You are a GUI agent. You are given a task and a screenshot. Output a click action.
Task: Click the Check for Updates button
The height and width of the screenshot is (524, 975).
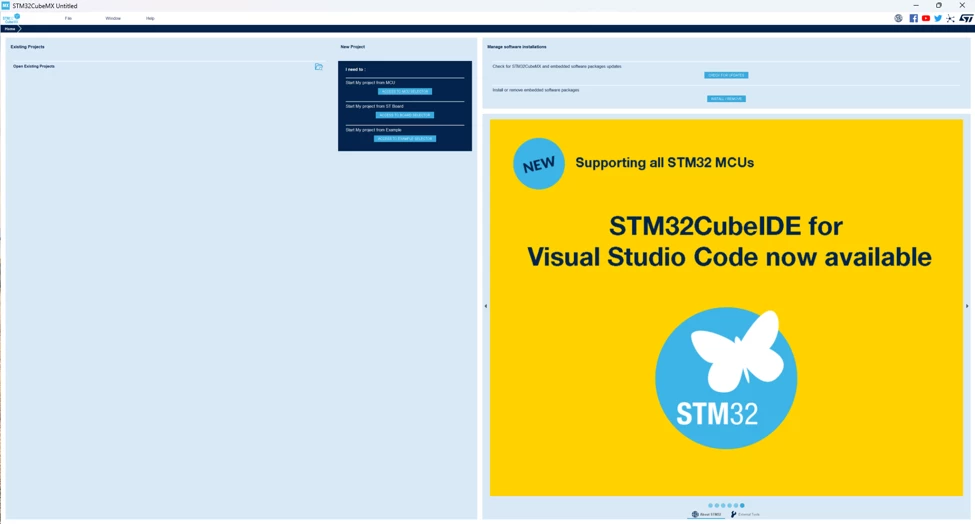tap(726, 75)
